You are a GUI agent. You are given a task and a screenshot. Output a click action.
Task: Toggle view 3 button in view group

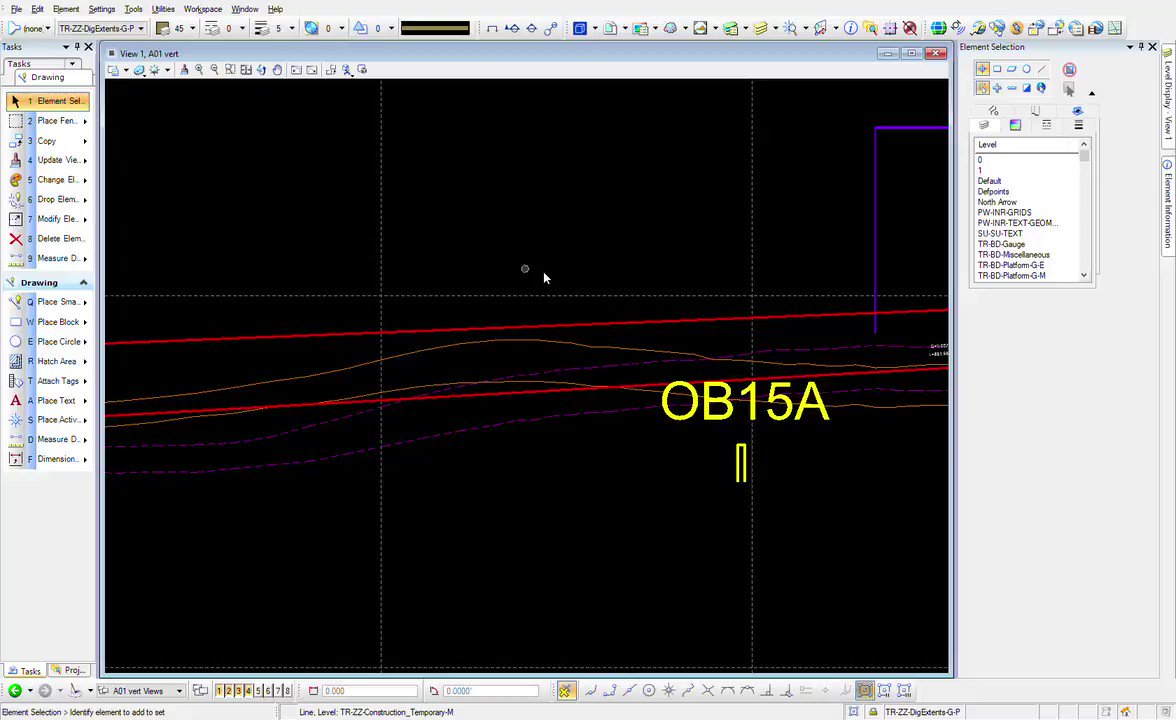click(x=238, y=691)
